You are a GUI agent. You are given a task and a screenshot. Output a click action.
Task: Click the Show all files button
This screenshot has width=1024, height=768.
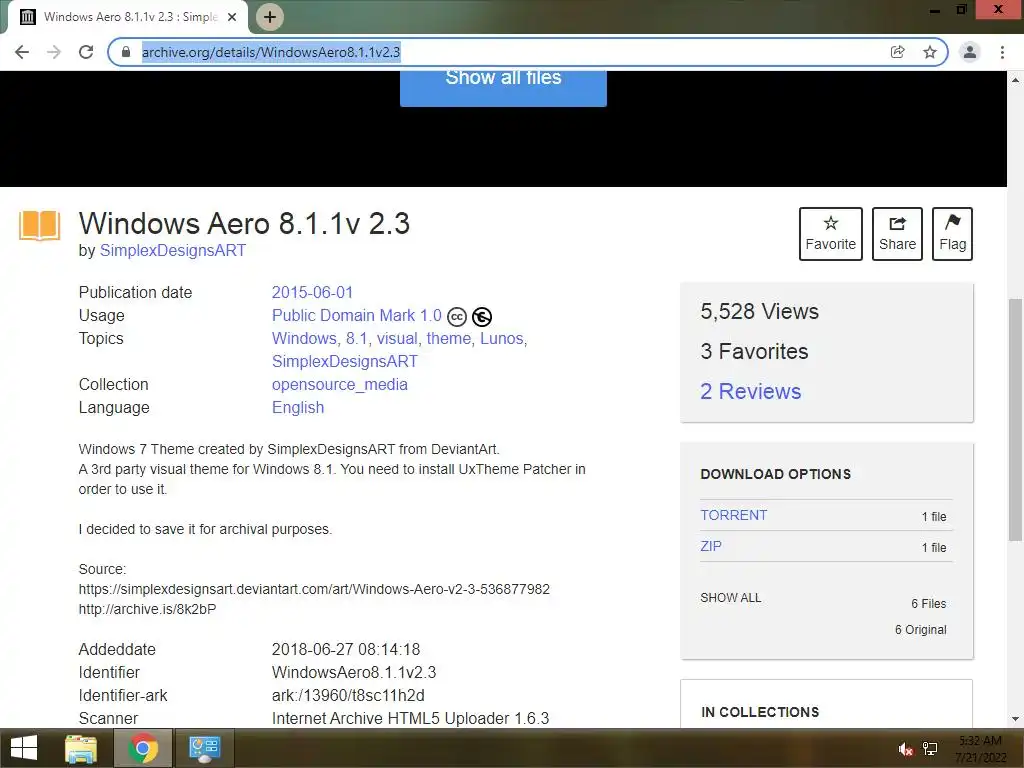504,88
